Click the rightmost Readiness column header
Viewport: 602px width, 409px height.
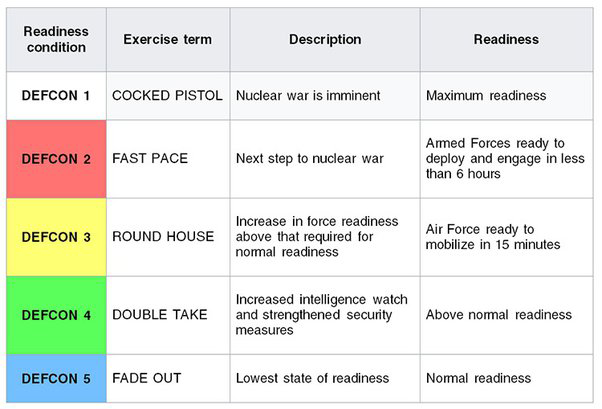pyautogui.click(x=507, y=40)
